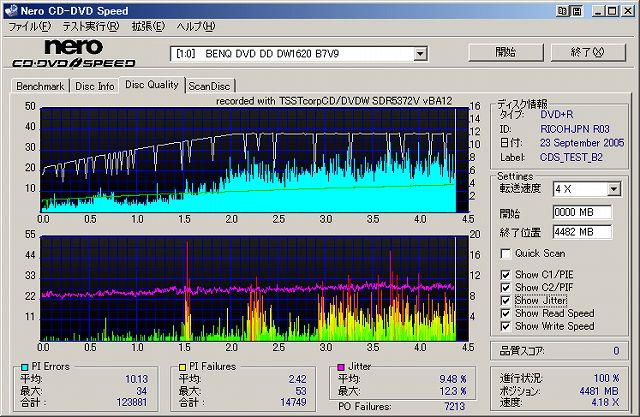This screenshot has height=417, width=640.
Task: Click the PI Failures total 14749
Action: click(293, 402)
